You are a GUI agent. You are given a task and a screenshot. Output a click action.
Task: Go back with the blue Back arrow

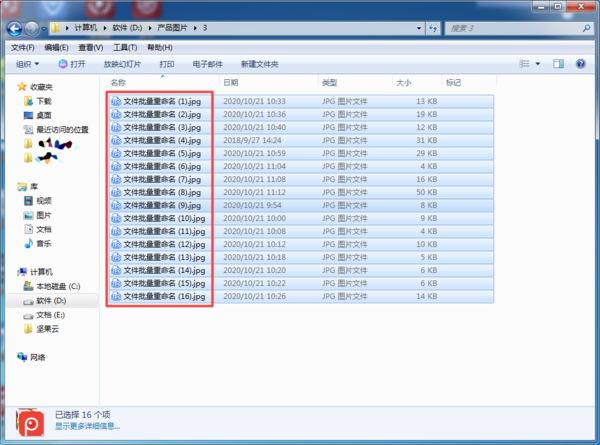pyautogui.click(x=15, y=29)
